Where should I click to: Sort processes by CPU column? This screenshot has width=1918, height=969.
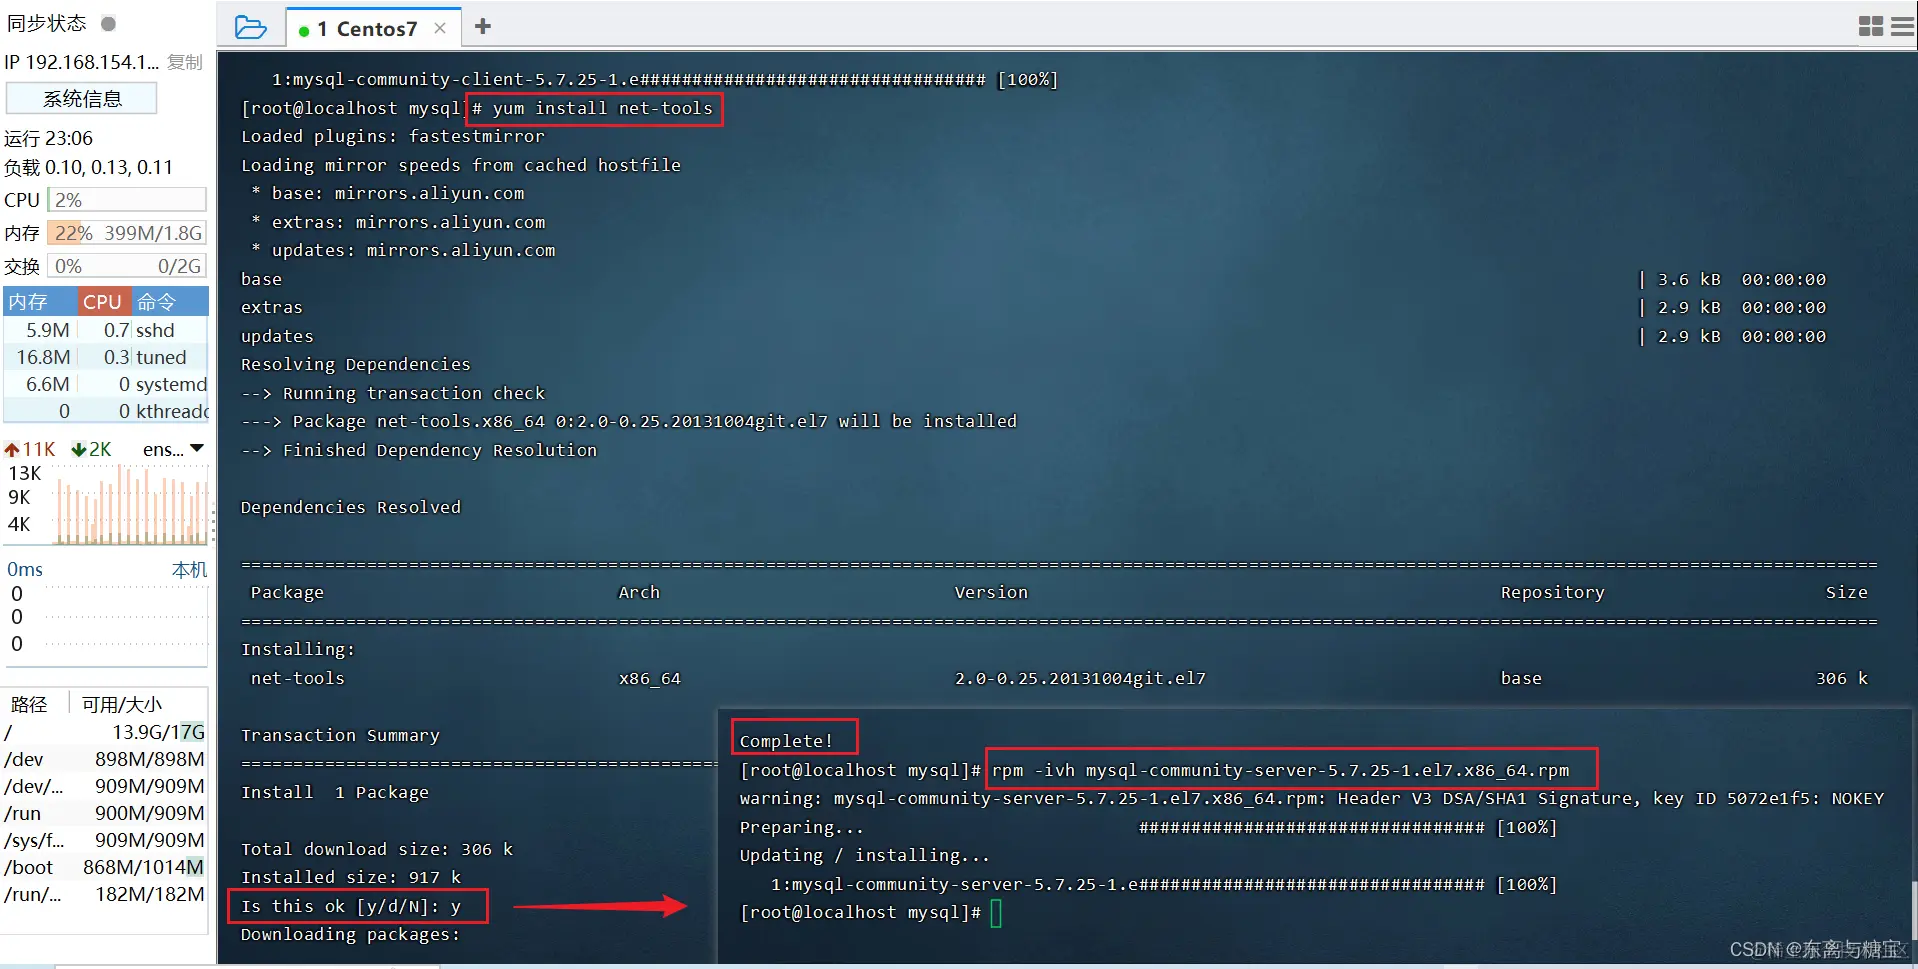[104, 301]
